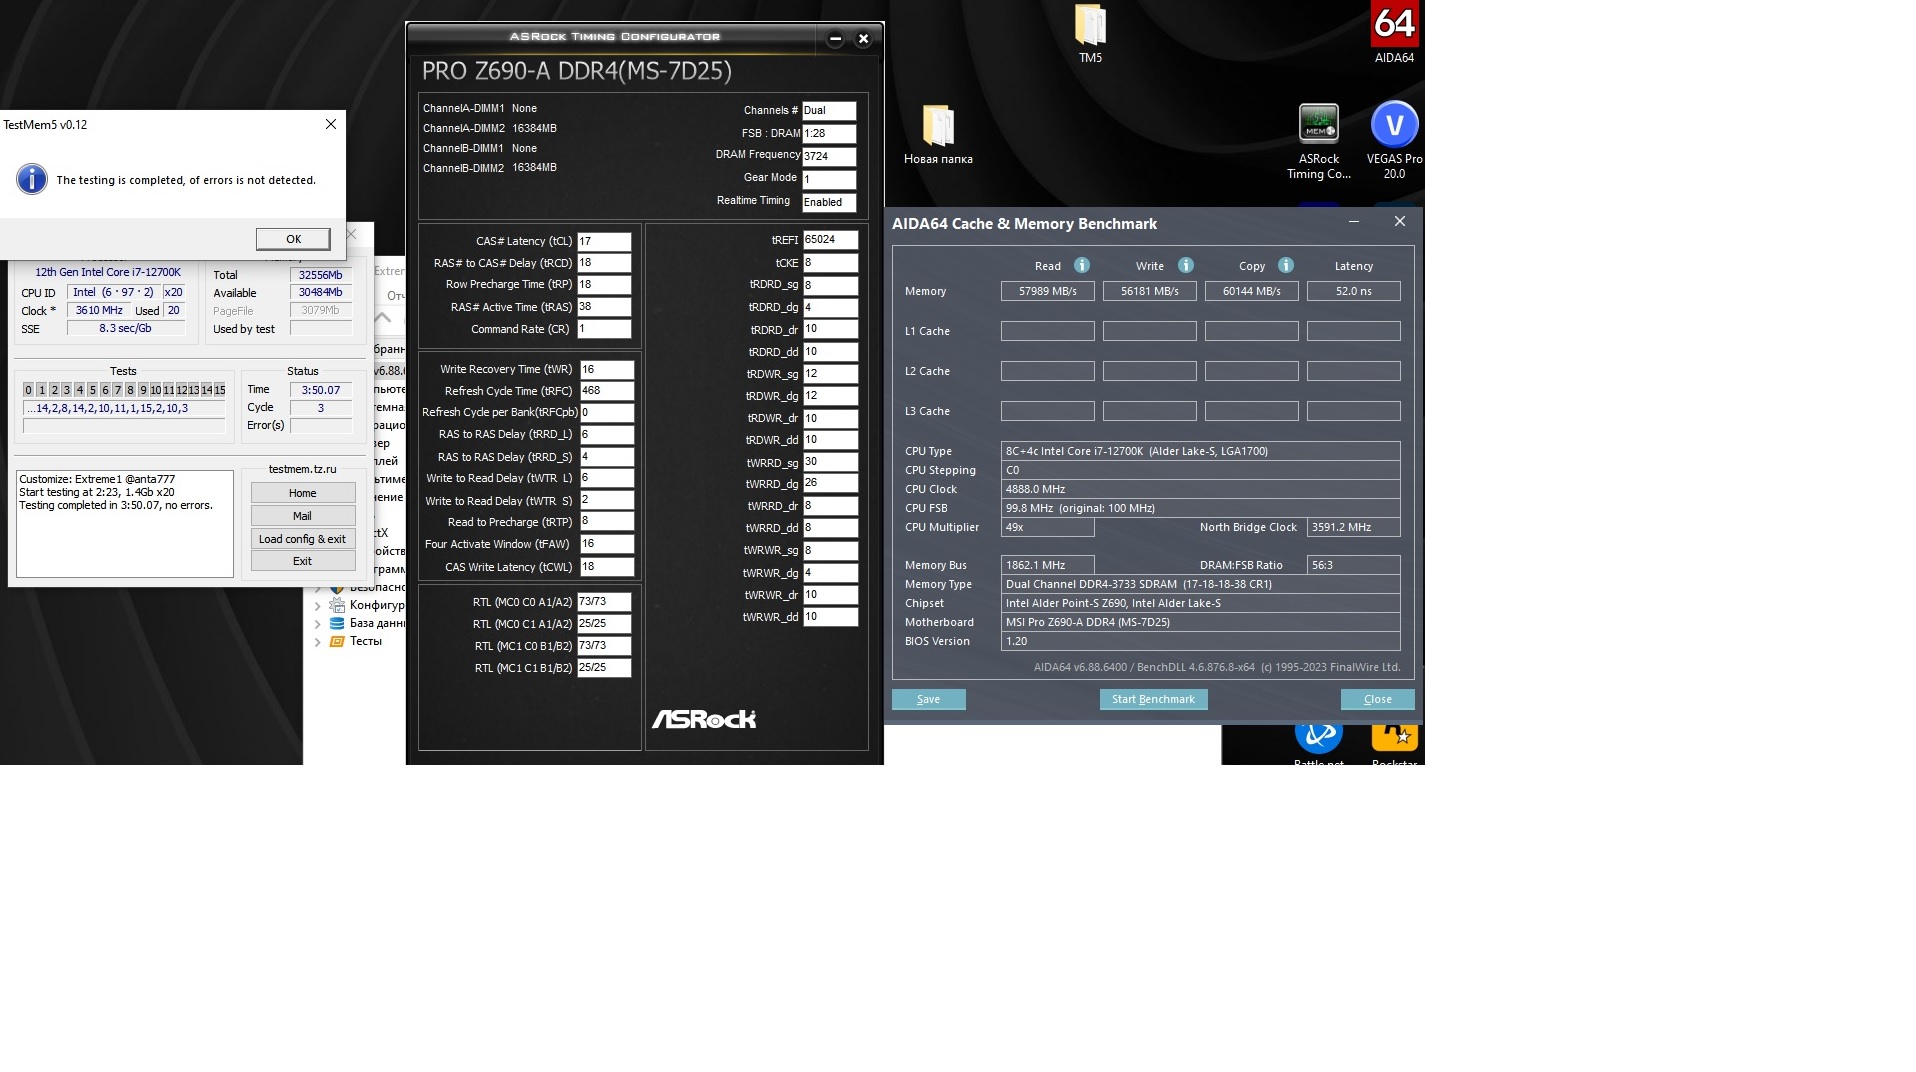1916x1072 pixels.
Task: Click the info icon next to Write
Action: tap(1186, 265)
